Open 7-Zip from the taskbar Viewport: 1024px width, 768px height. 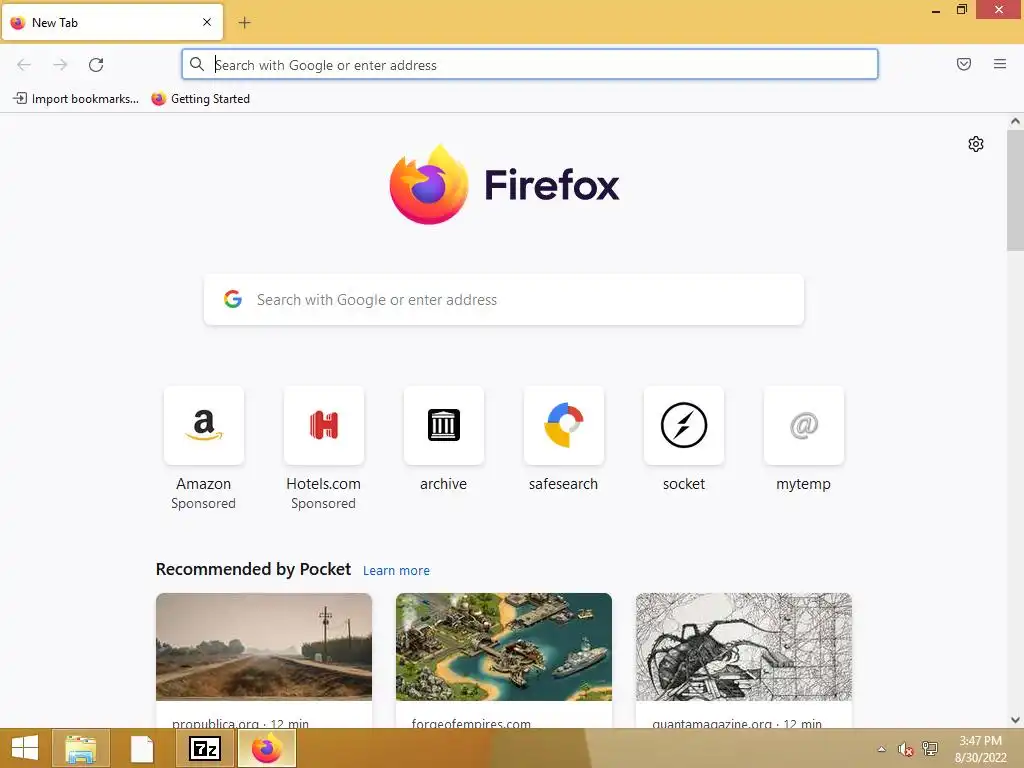pos(204,748)
